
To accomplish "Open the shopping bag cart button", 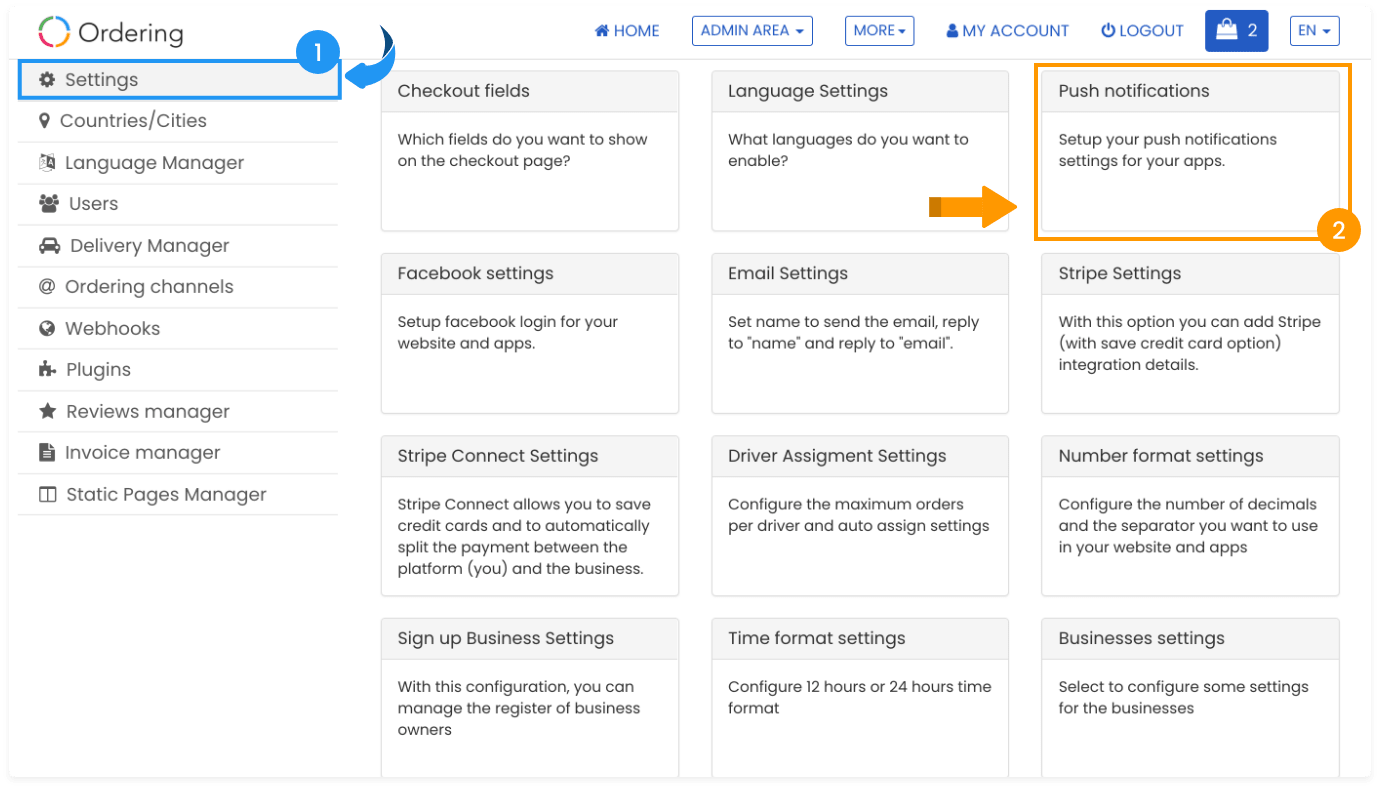I will 1237,31.
